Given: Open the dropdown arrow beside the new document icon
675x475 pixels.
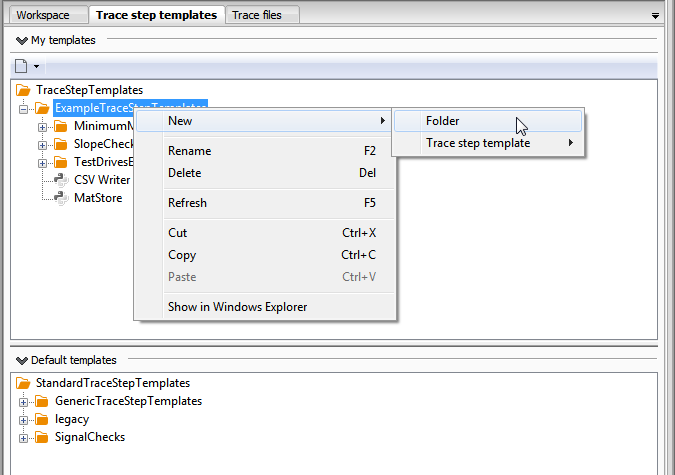Looking at the screenshot, I should coord(37,66).
